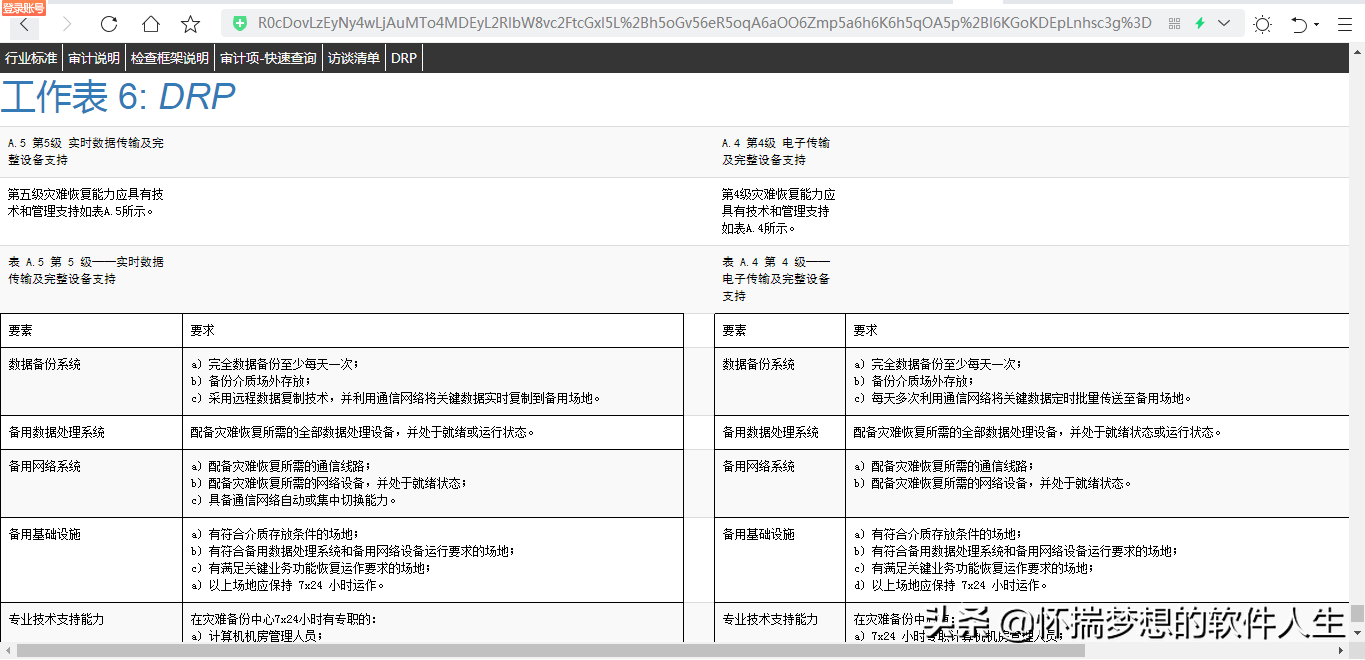
Task: Open the browser hamburger menu
Action: tap(1345, 24)
